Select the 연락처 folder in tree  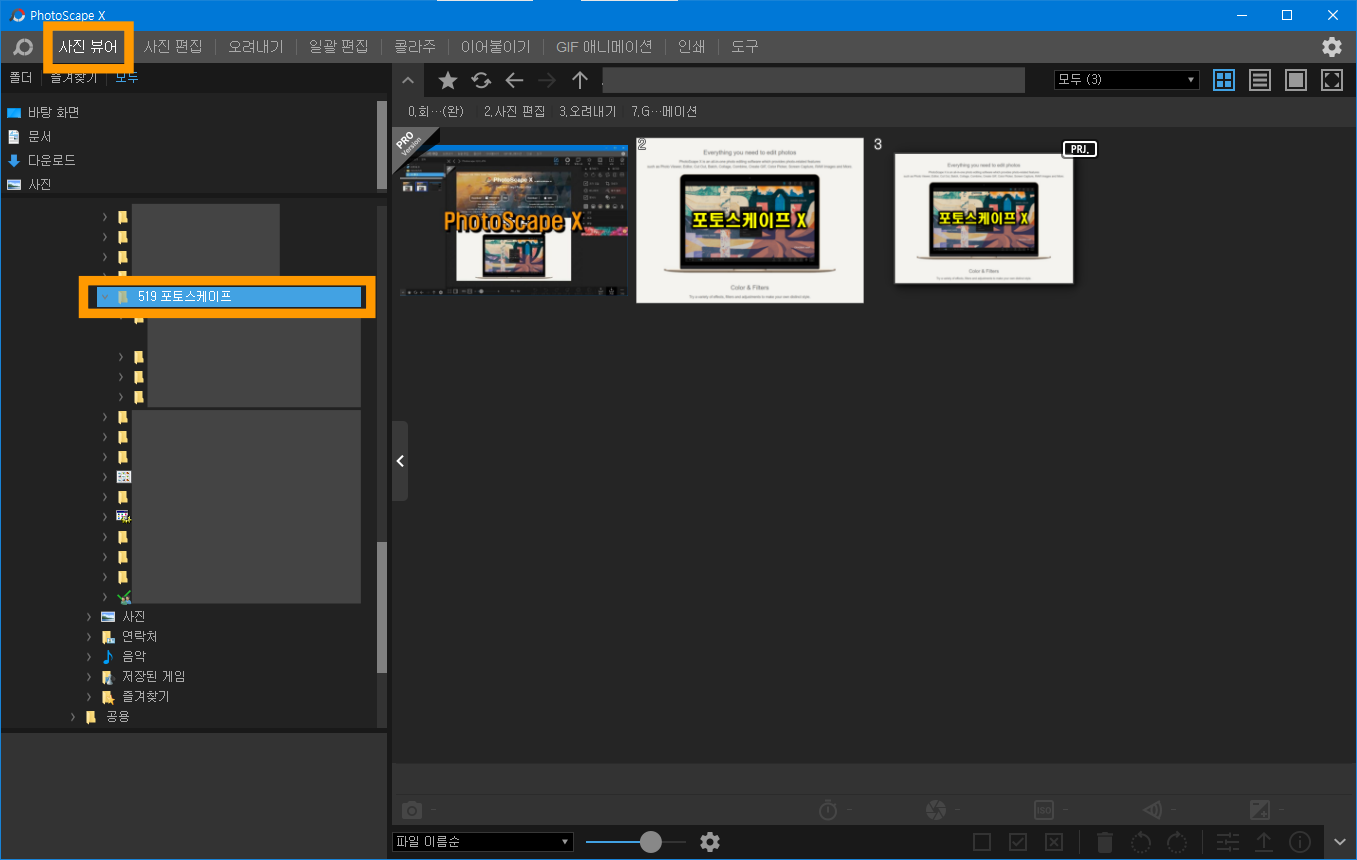coord(139,637)
